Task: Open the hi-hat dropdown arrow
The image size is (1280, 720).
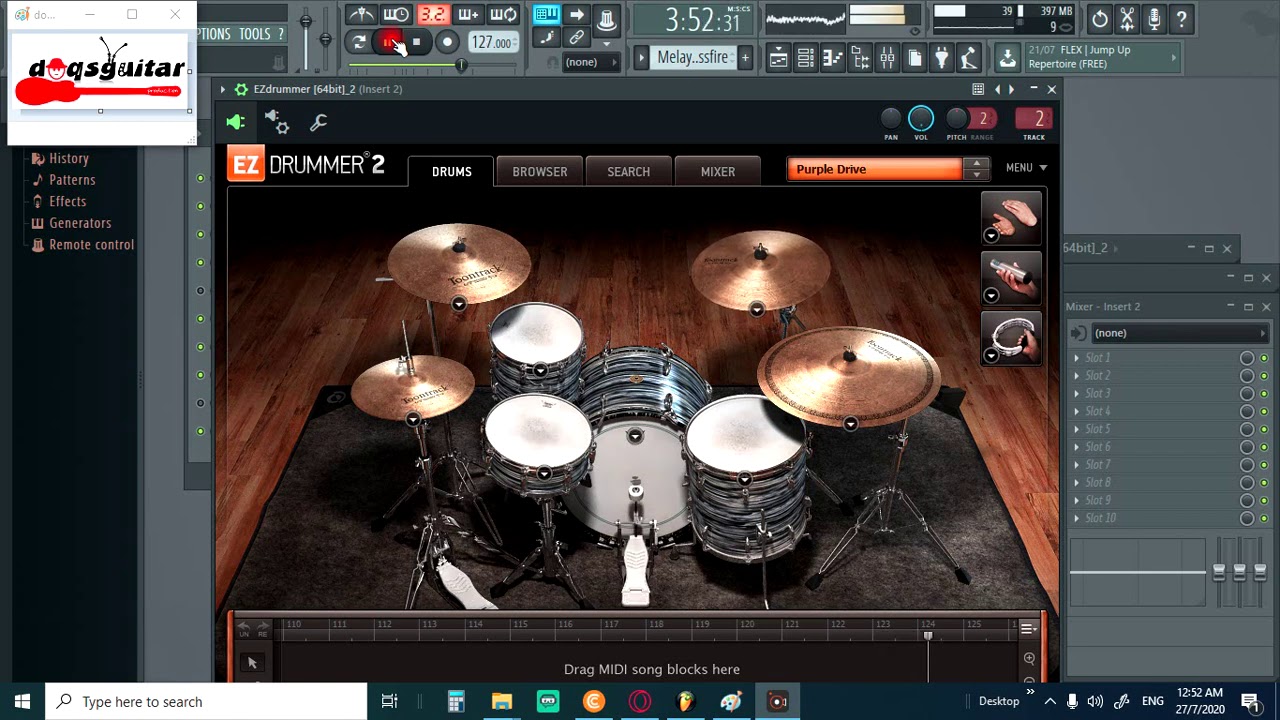Action: [413, 420]
